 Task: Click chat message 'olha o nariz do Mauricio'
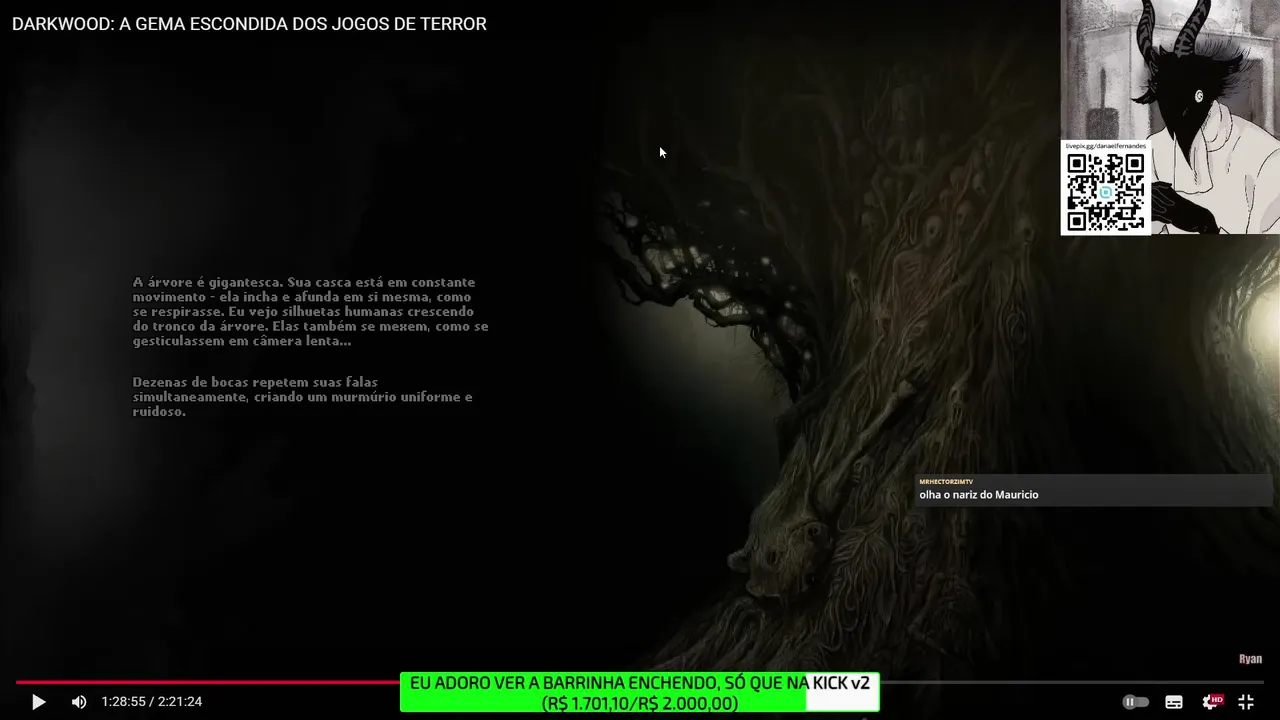tap(979, 495)
